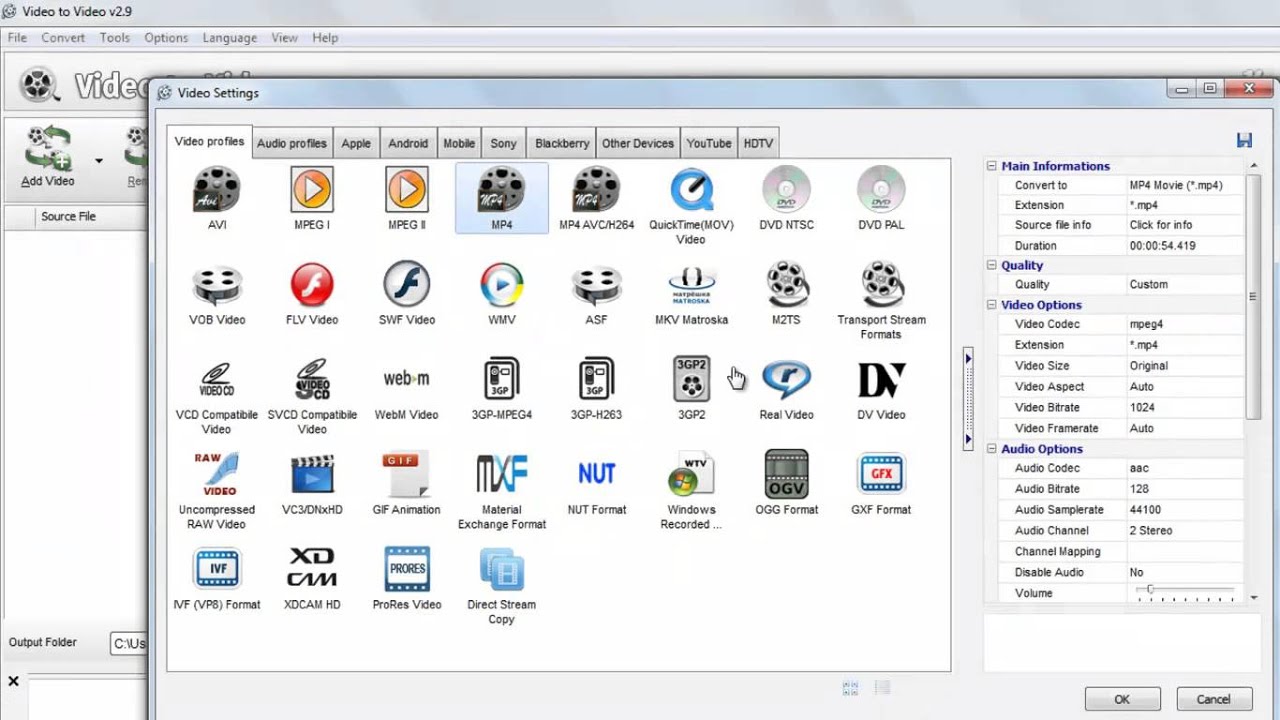The width and height of the screenshot is (1280, 720).
Task: Pick the 3GP-H263 profile
Action: [x=597, y=388]
